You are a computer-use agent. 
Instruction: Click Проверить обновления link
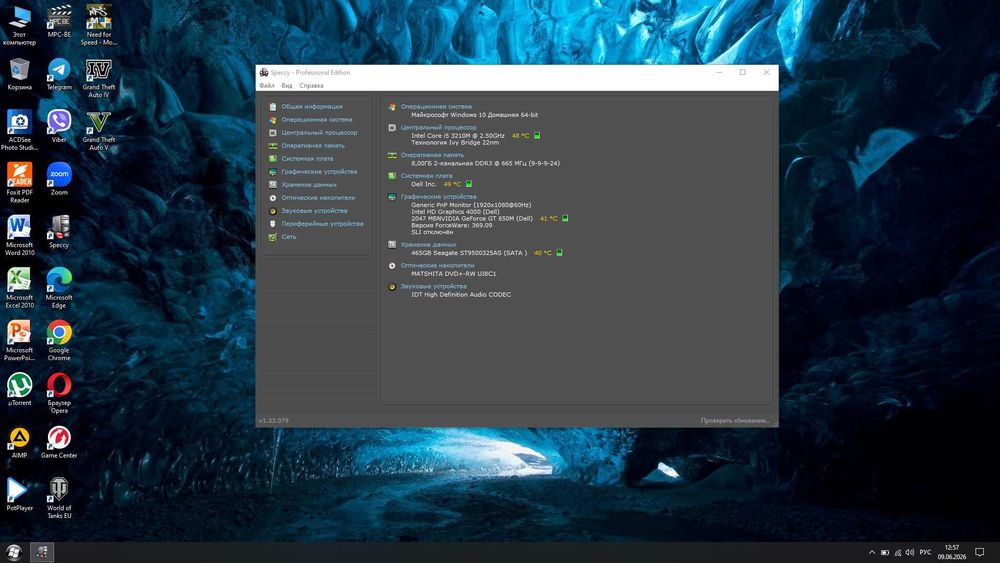click(735, 421)
